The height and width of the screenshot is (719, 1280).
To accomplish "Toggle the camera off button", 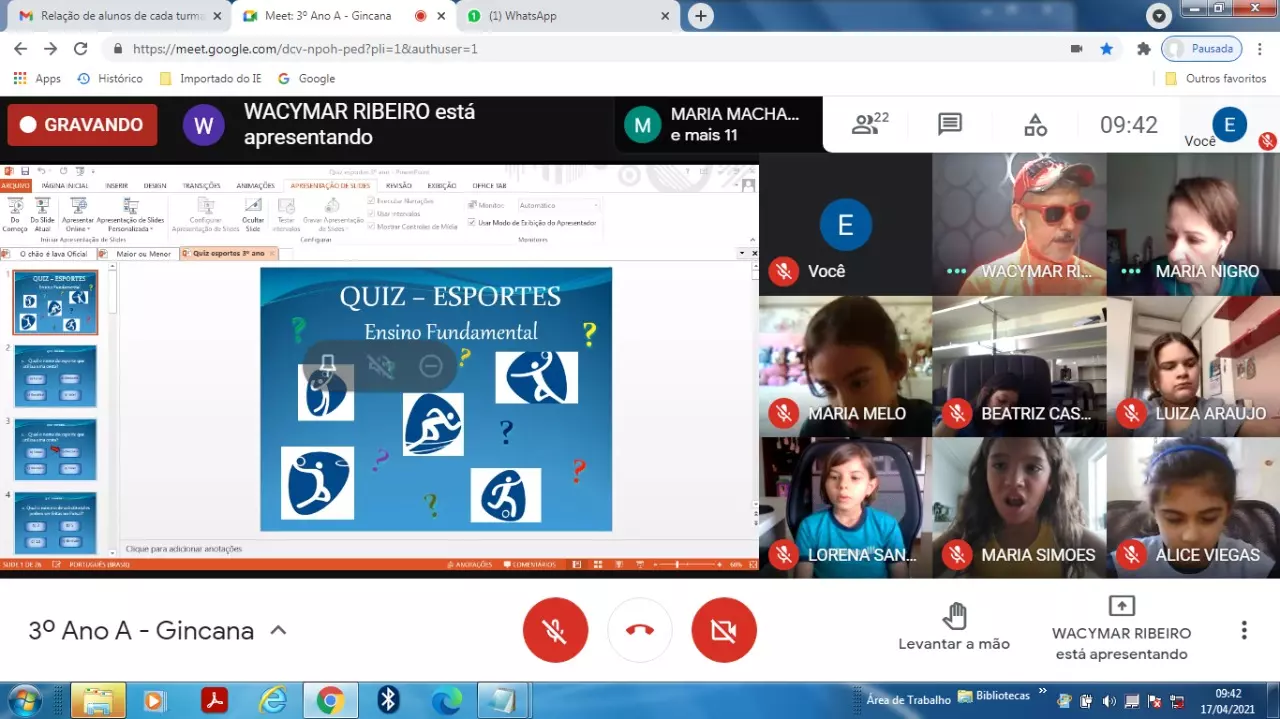I will [x=724, y=630].
